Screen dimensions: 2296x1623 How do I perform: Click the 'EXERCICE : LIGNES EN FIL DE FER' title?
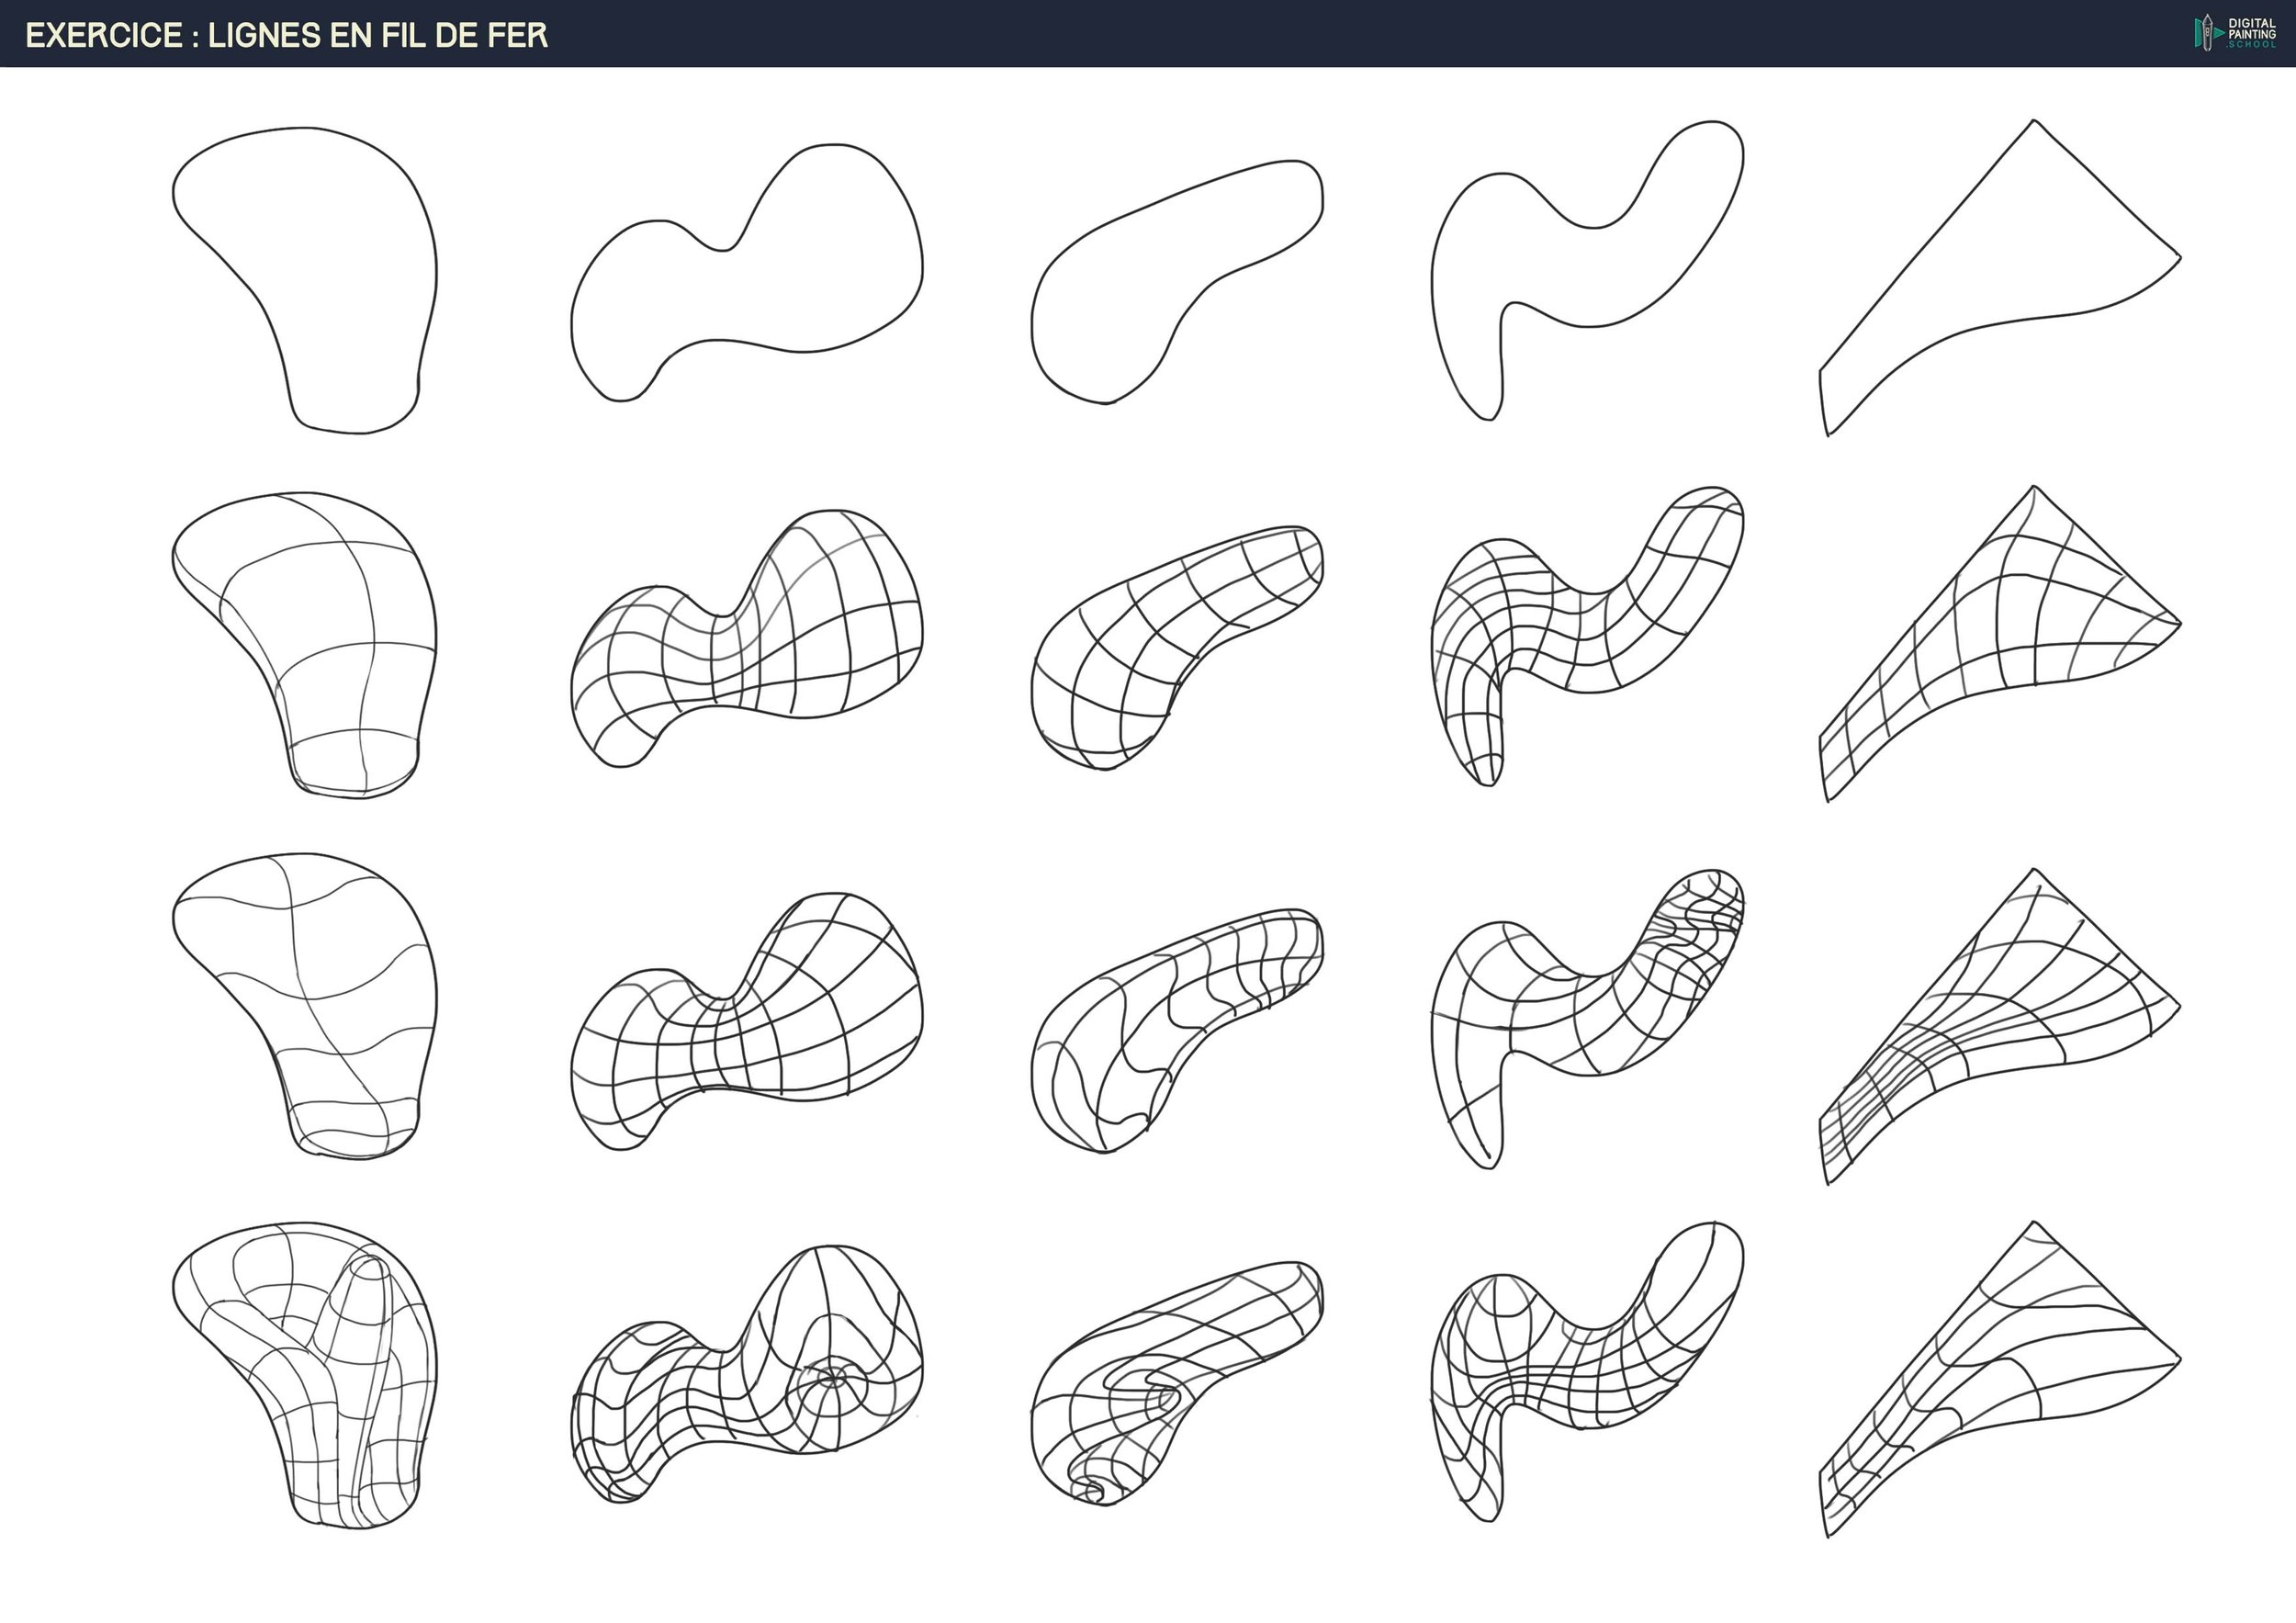pos(286,36)
